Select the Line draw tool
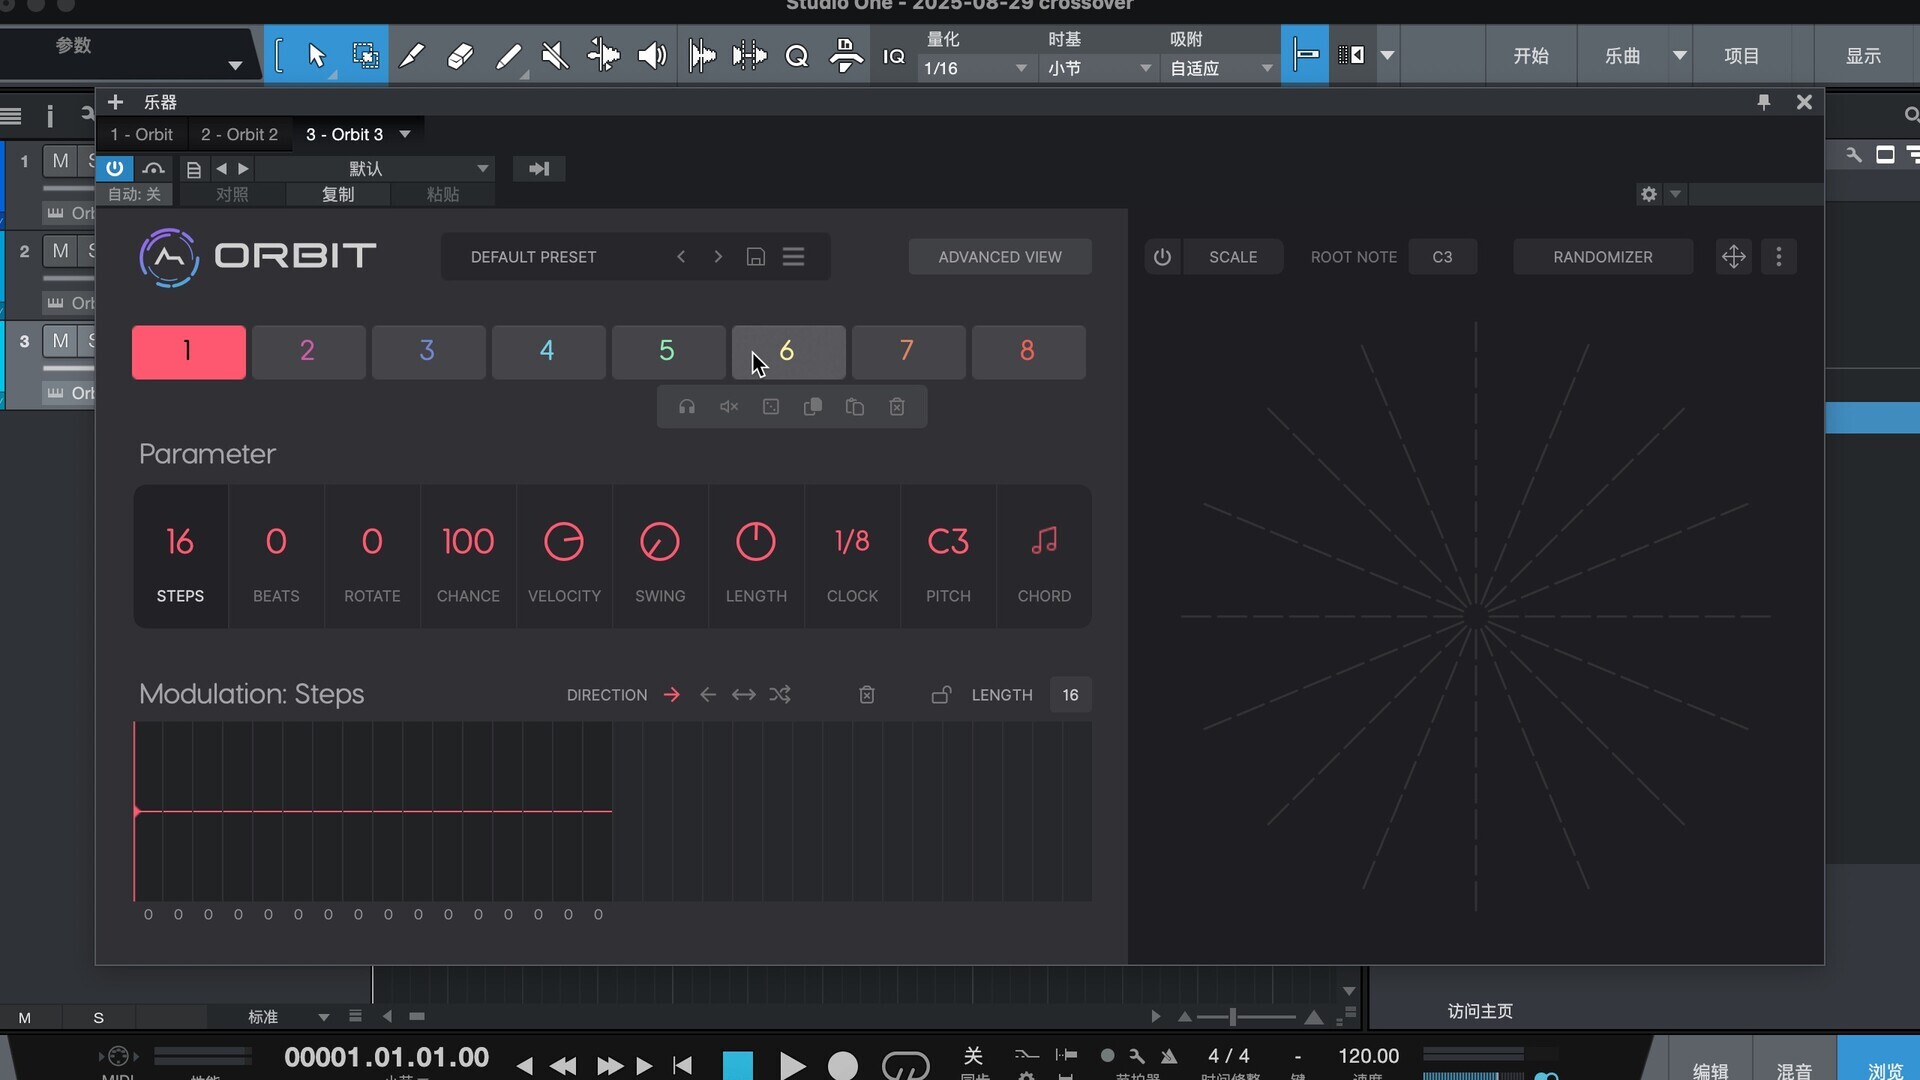1920x1080 pixels. 508,56
